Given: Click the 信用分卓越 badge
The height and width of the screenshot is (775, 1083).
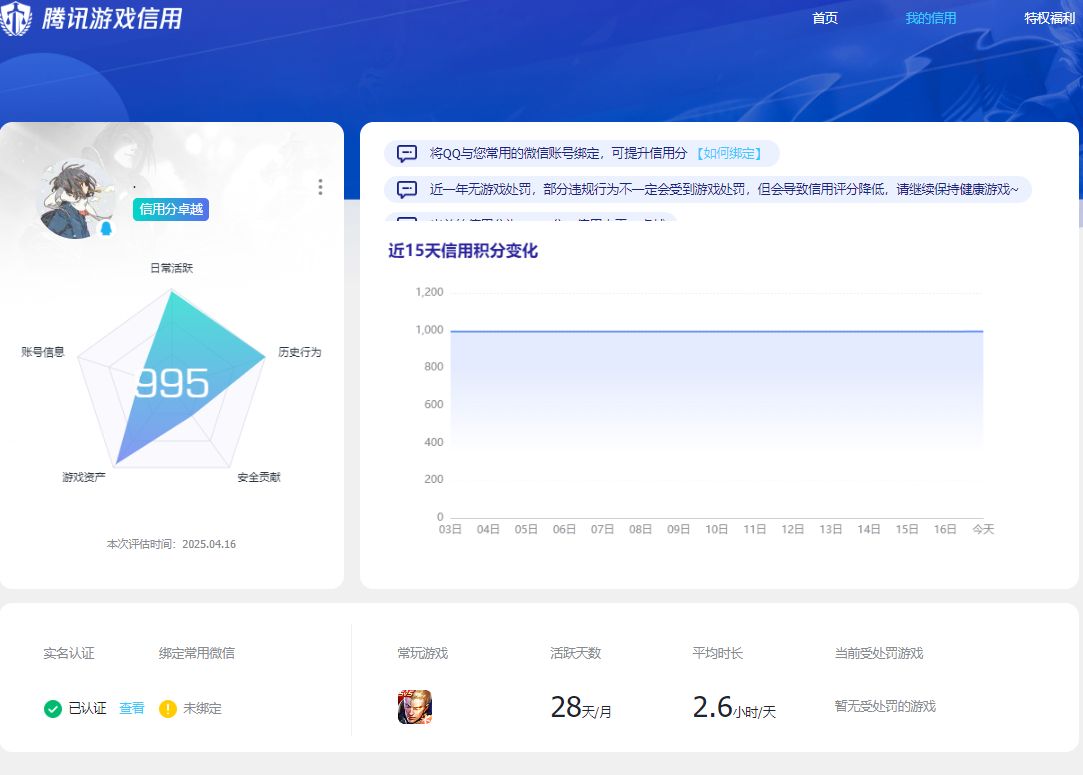Looking at the screenshot, I should pyautogui.click(x=171, y=209).
